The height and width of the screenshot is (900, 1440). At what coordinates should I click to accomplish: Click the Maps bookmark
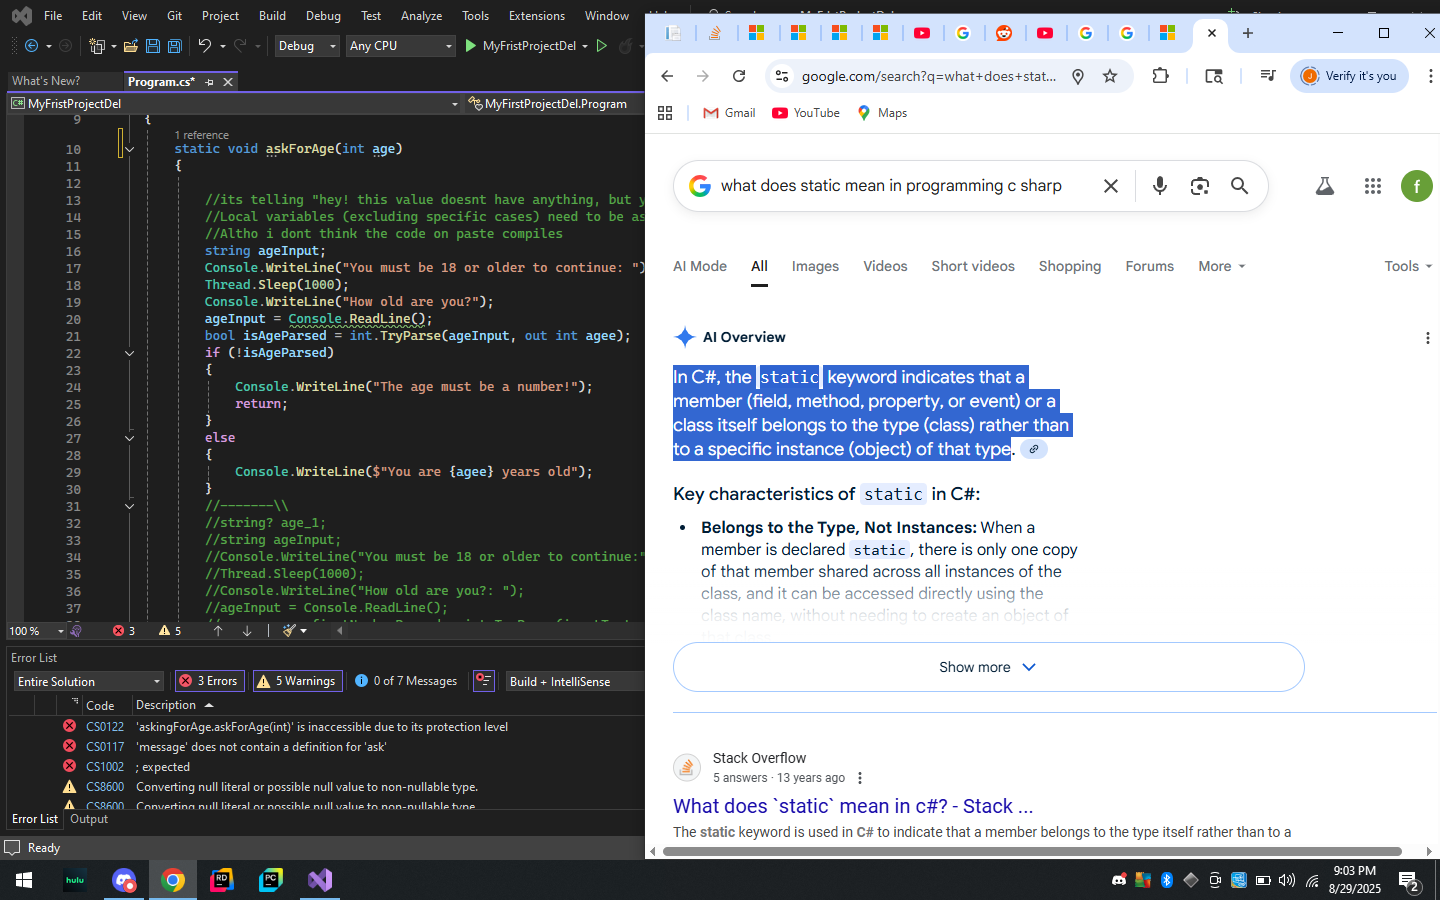882,113
